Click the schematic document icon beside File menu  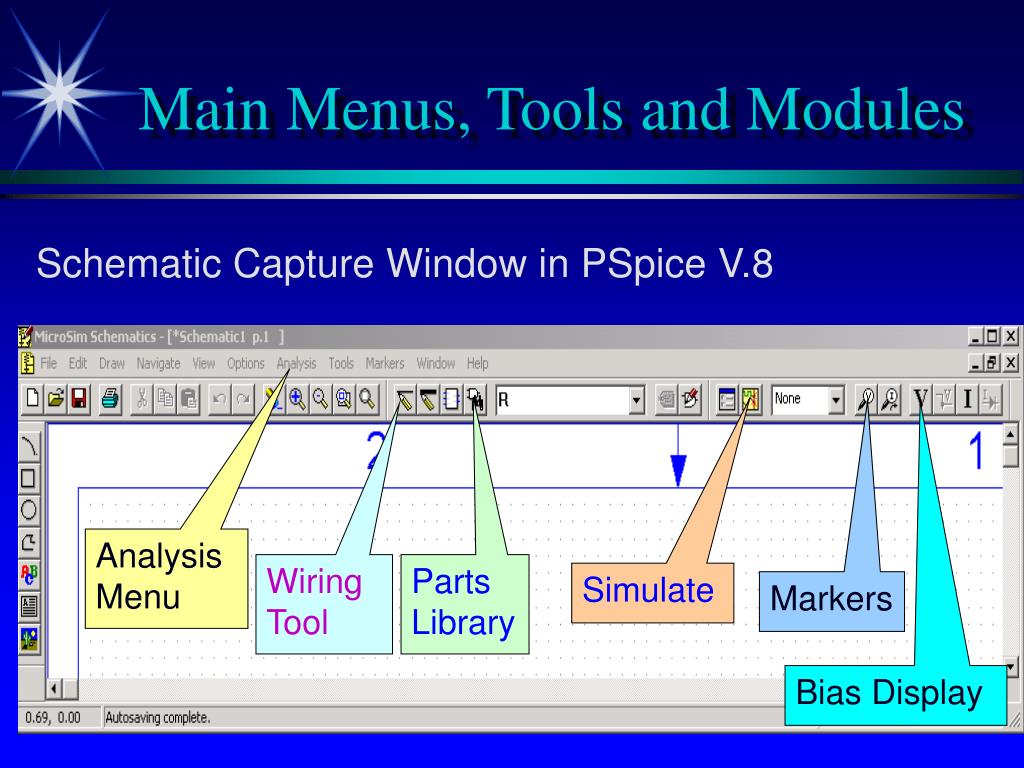(x=27, y=363)
